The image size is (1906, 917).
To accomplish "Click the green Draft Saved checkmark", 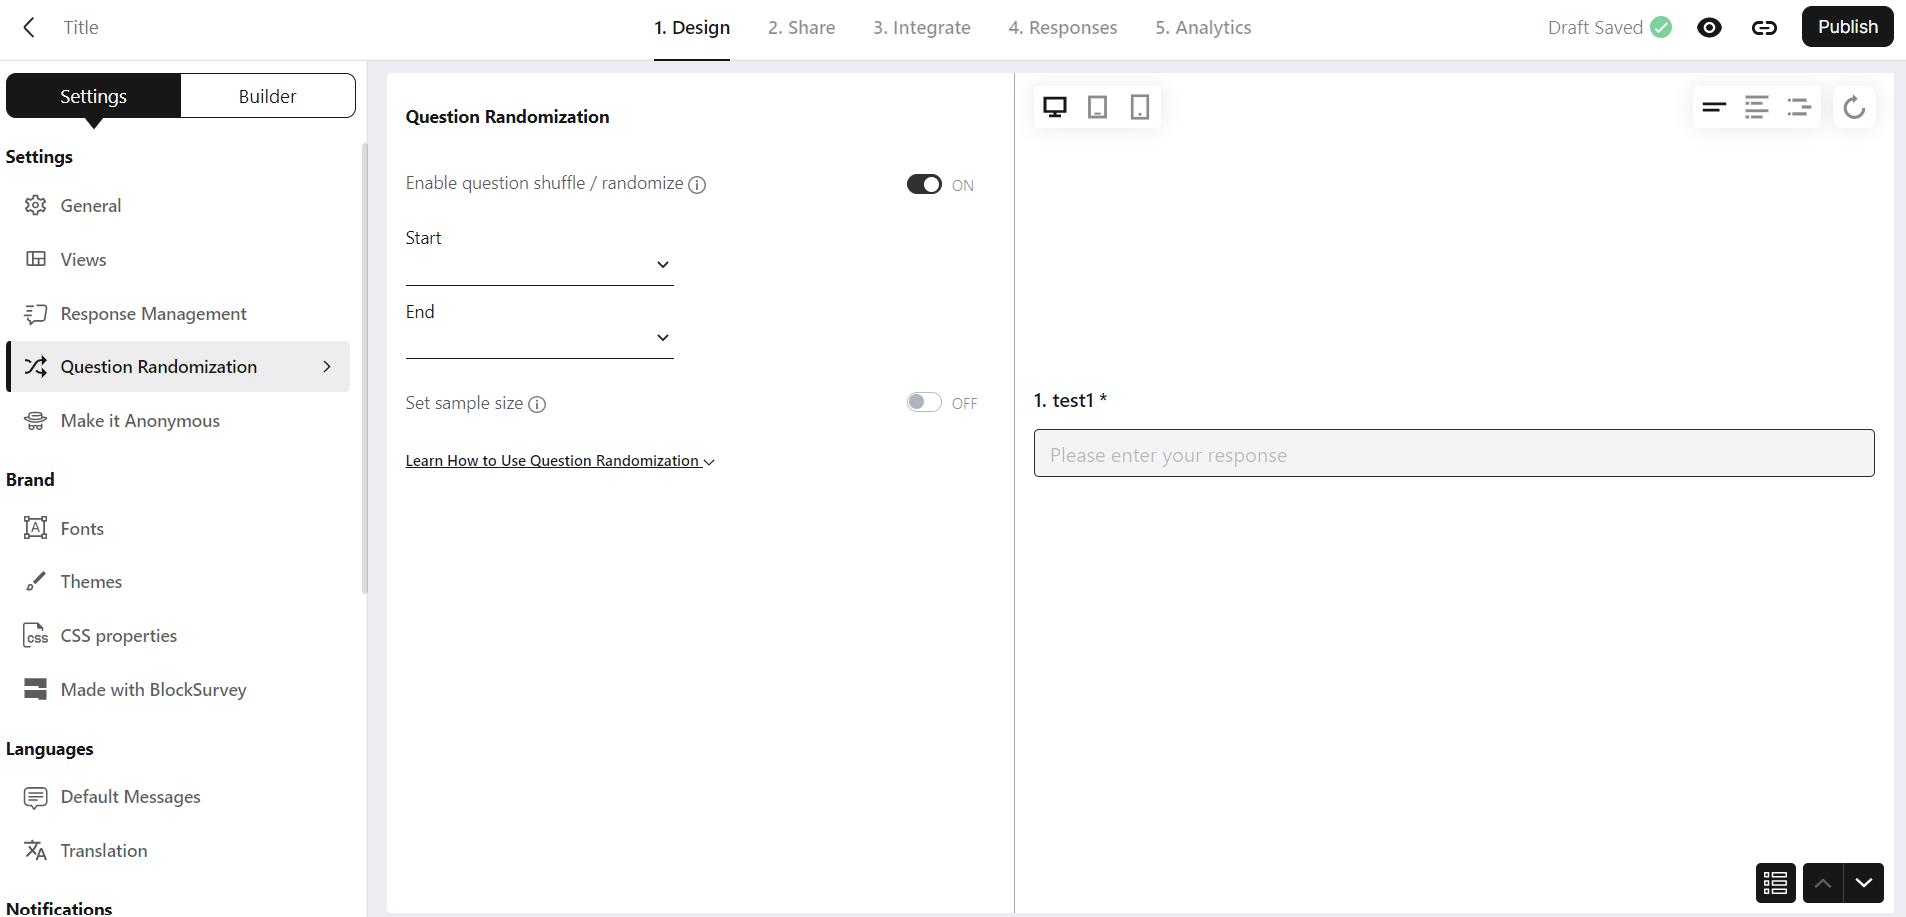I will point(1661,27).
